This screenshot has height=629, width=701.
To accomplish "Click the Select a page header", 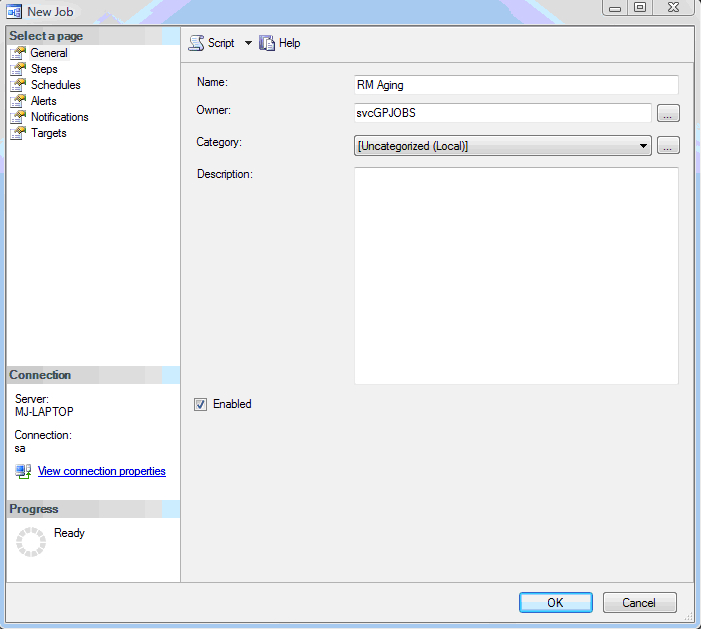I will (x=93, y=36).
